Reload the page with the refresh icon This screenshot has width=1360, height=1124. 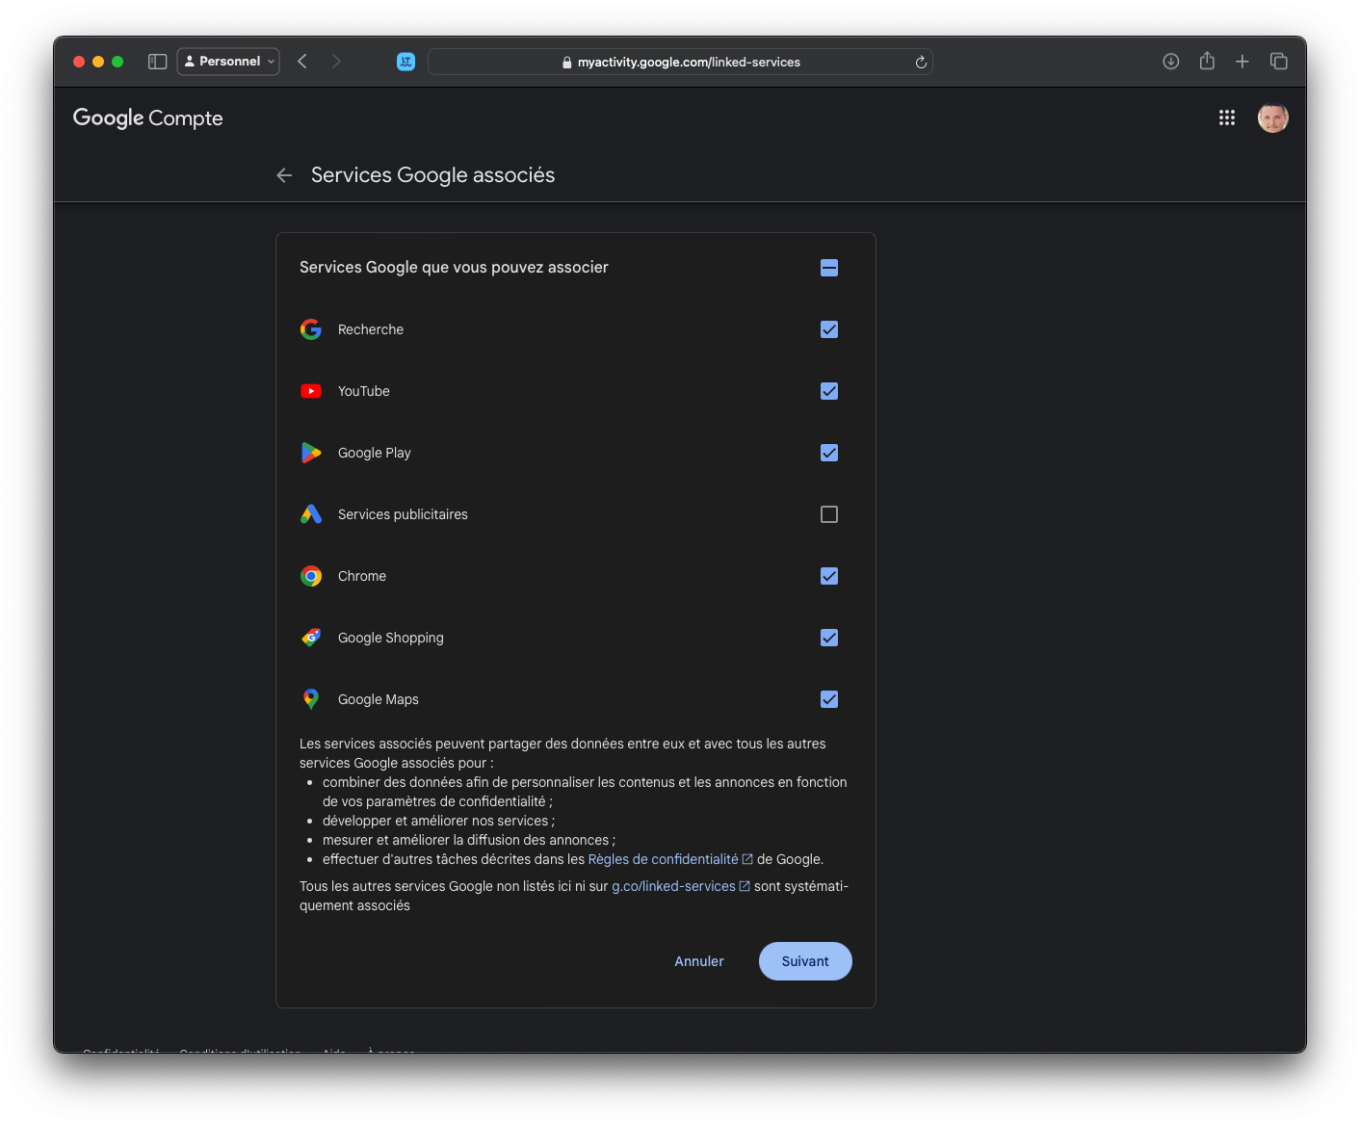921,62
